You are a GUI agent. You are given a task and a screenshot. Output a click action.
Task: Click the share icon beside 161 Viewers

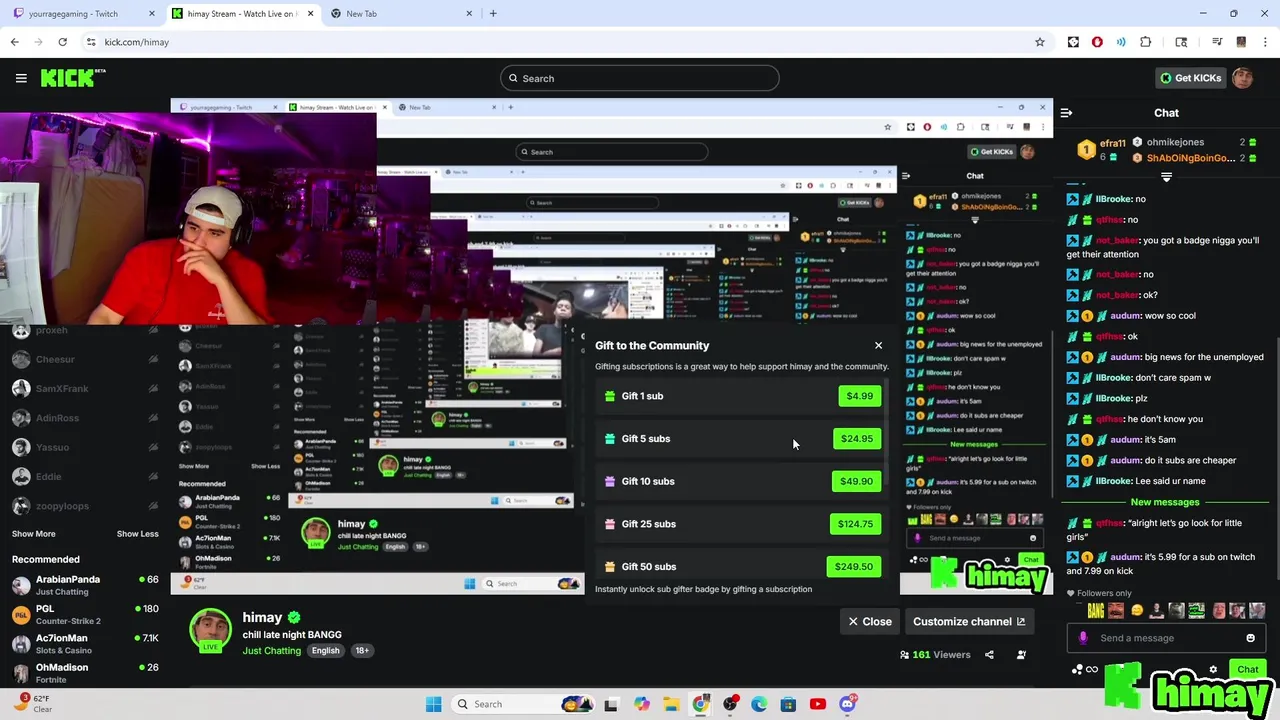pyautogui.click(x=989, y=655)
